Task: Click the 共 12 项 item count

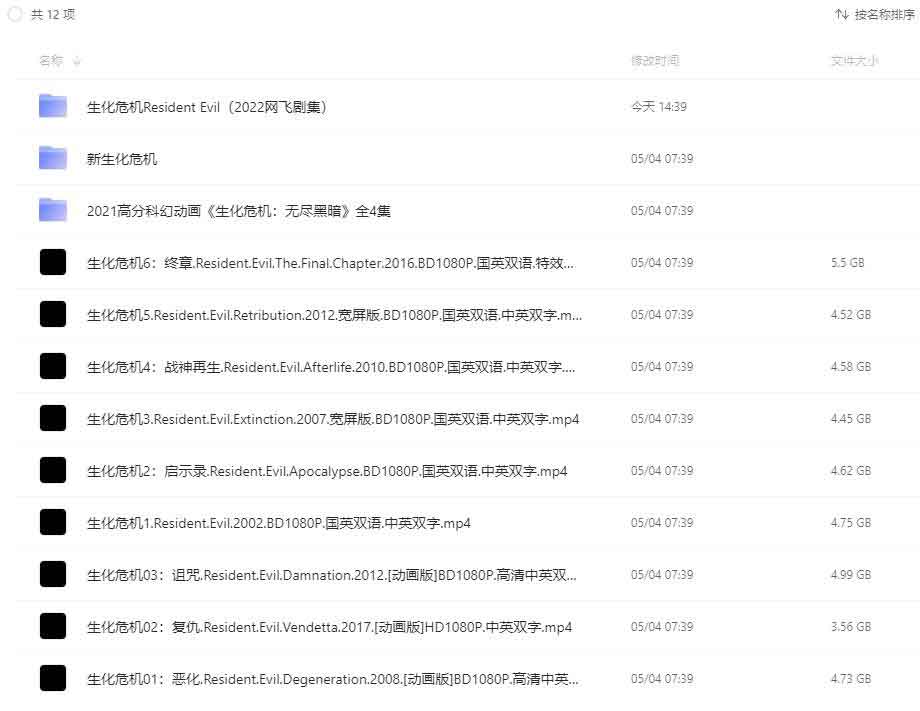Action: click(x=53, y=15)
